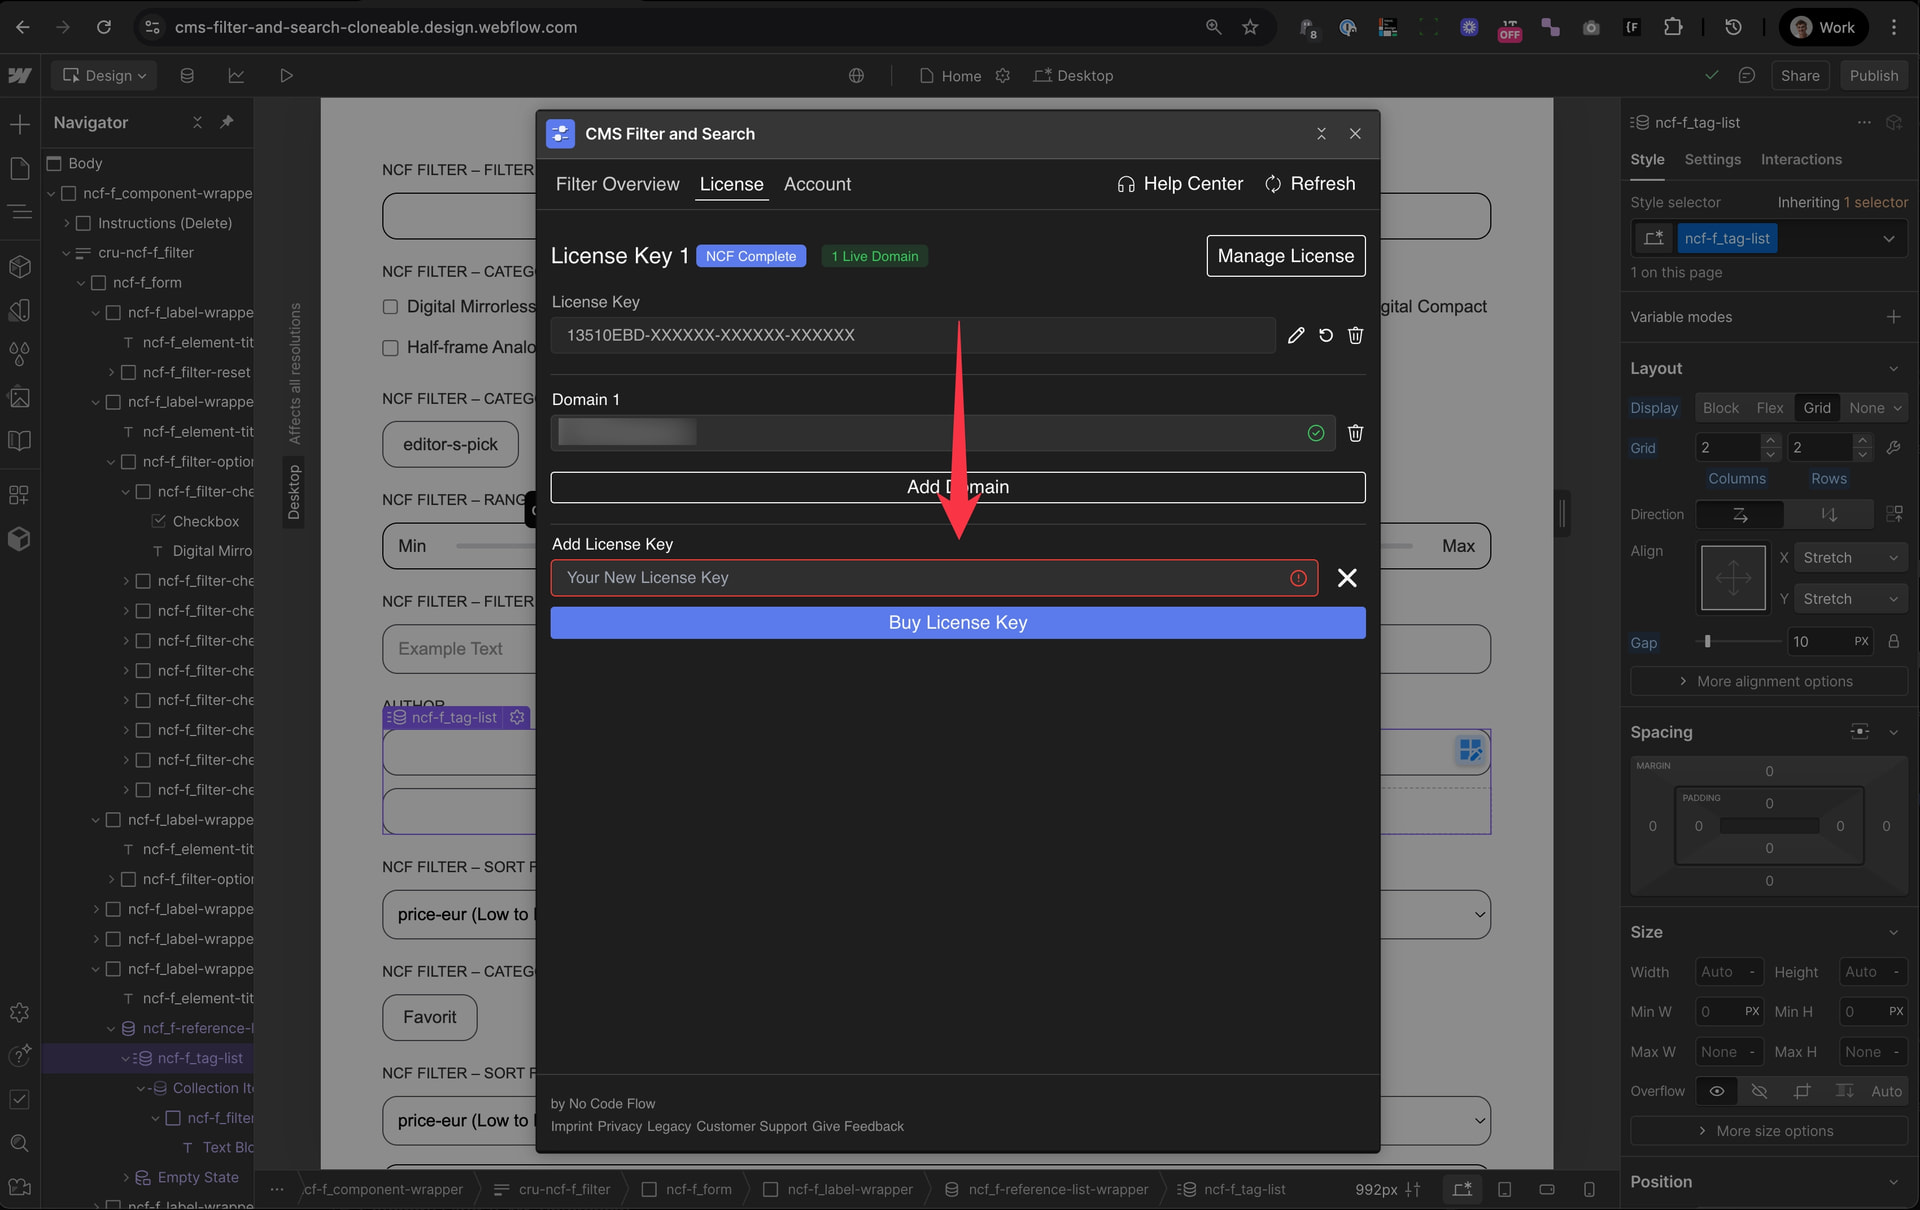Open the Assets image icon
The width and height of the screenshot is (1920, 1210).
pyautogui.click(x=19, y=397)
